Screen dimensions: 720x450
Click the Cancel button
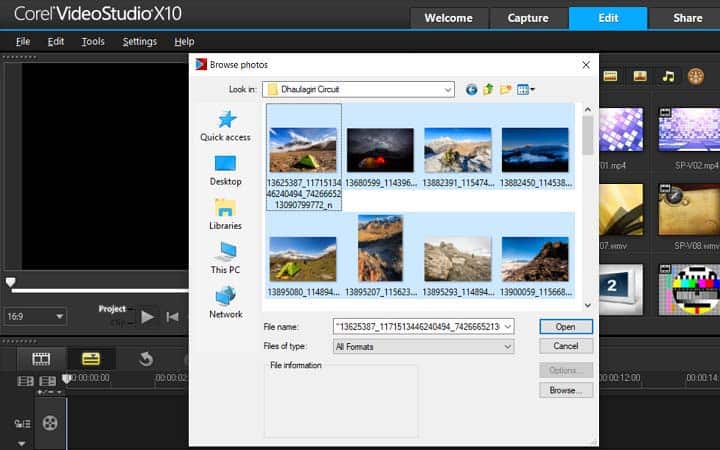click(x=566, y=346)
